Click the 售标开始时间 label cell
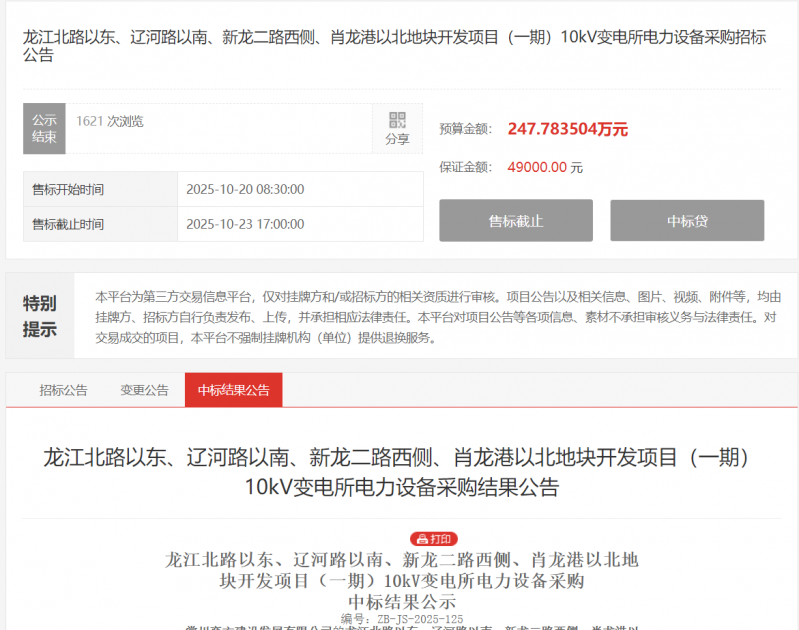Screen dimensions: 799x630 pos(68,189)
